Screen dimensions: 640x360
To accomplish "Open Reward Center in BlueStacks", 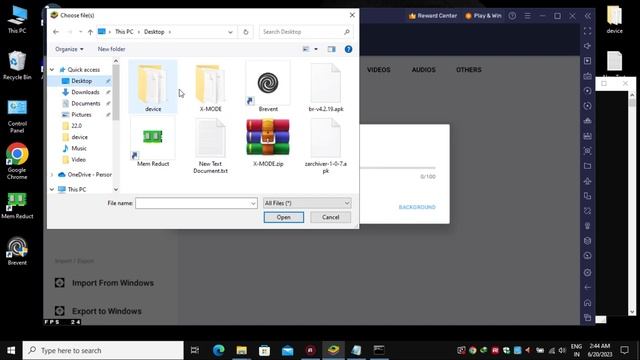I will [x=433, y=16].
